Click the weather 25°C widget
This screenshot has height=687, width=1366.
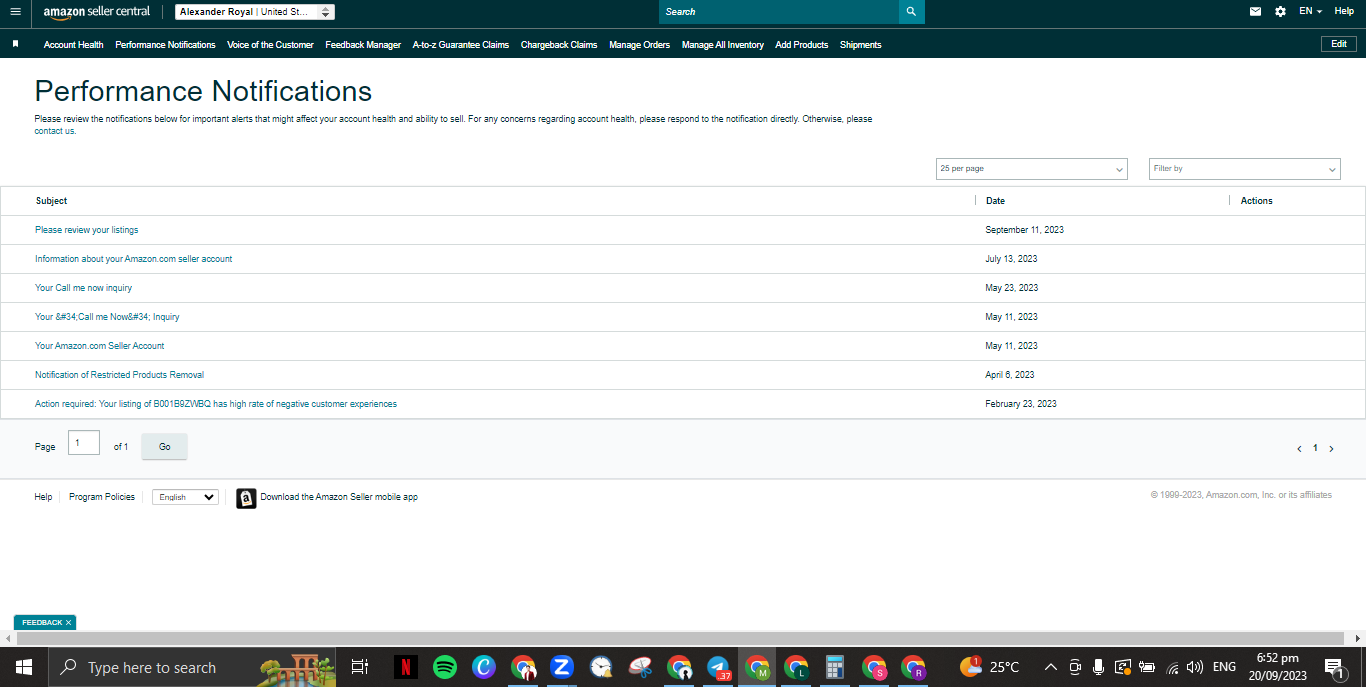click(990, 667)
